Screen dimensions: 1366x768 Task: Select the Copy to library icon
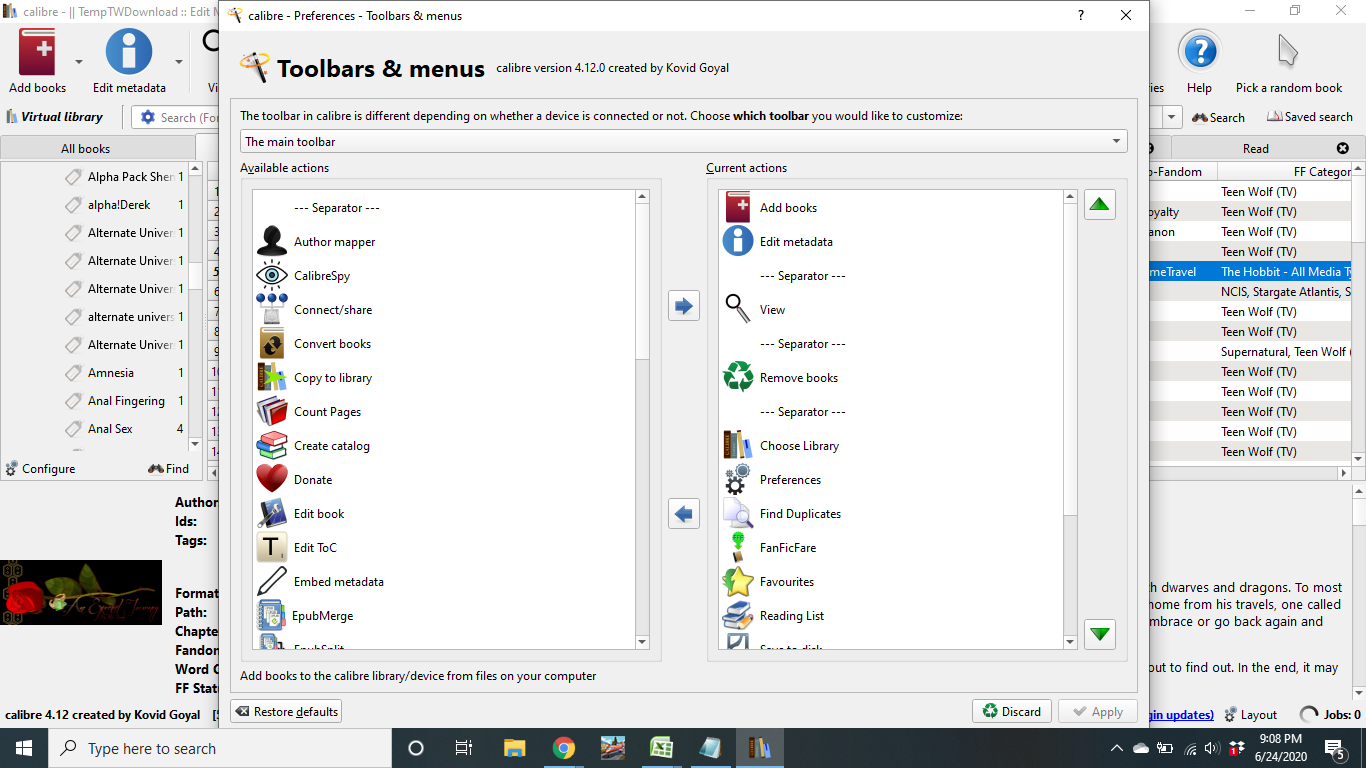coord(272,378)
